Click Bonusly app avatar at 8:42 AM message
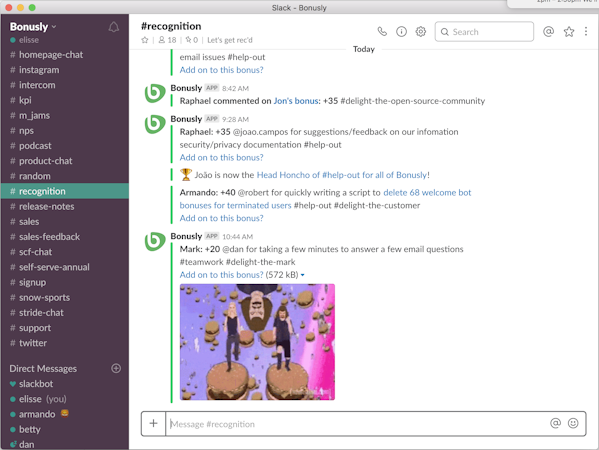The image size is (599, 450). [155, 94]
